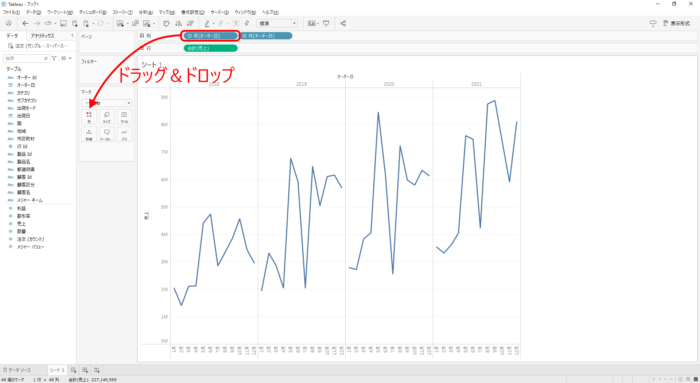
Task: Select the 年(オーダー日) pill on Columns shelf
Action: coord(210,36)
